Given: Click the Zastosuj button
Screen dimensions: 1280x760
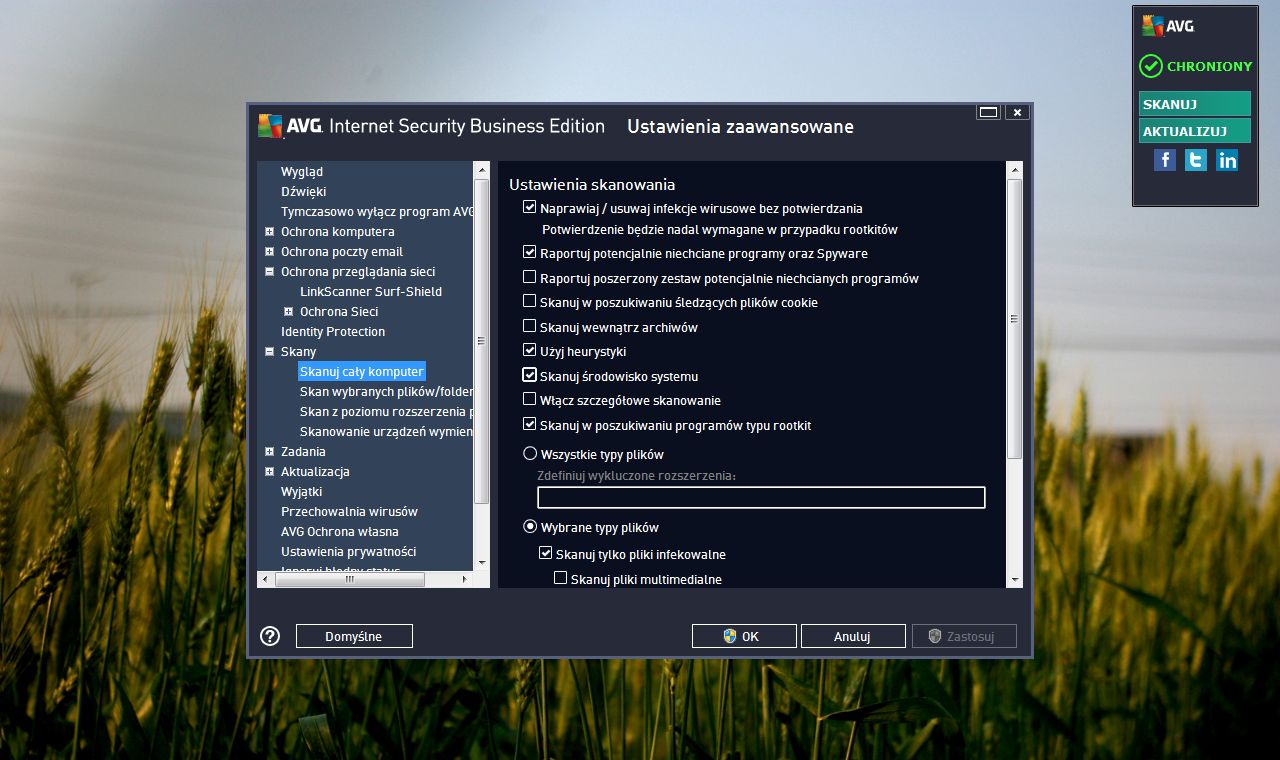Looking at the screenshot, I should pyautogui.click(x=964, y=636).
